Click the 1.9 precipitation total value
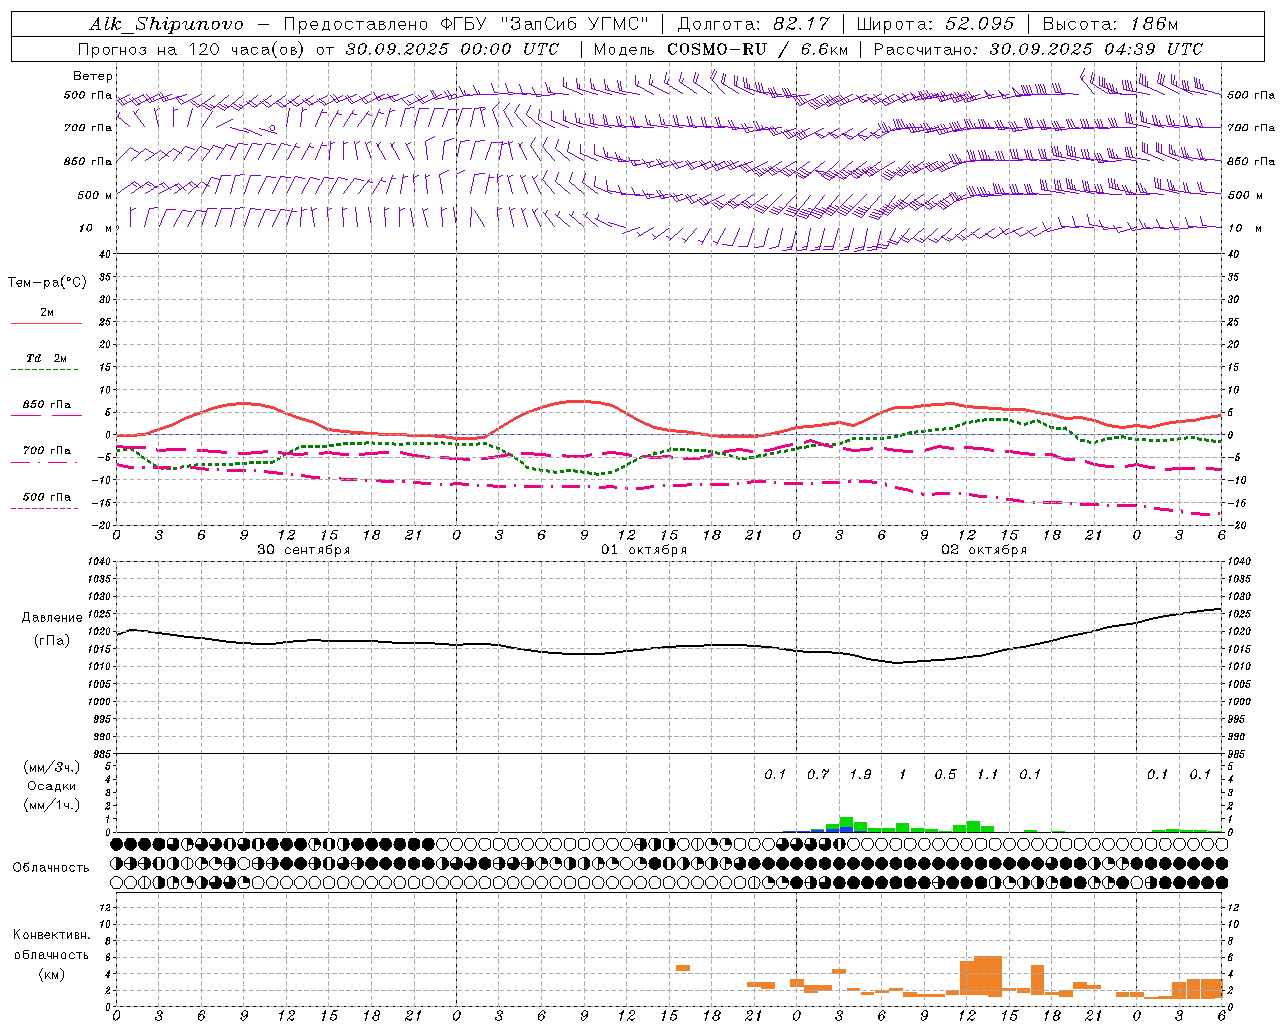The height and width of the screenshot is (1024, 1280). click(860, 774)
